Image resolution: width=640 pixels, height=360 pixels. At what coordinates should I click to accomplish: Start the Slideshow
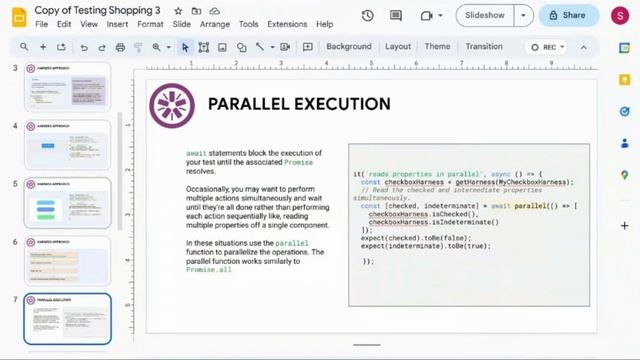[484, 16]
